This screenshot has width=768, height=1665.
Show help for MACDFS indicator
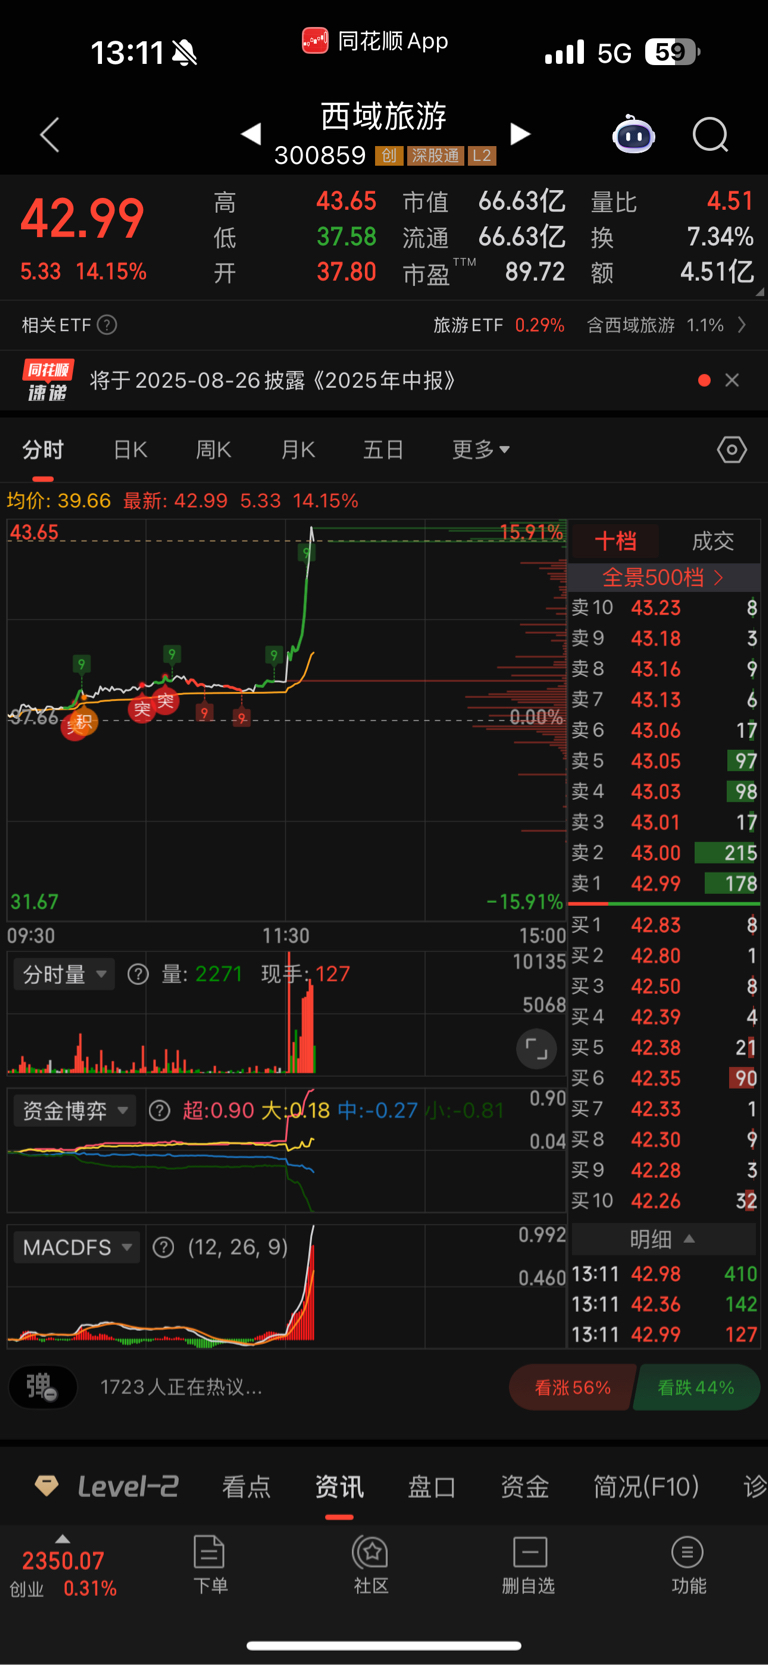coord(164,1248)
